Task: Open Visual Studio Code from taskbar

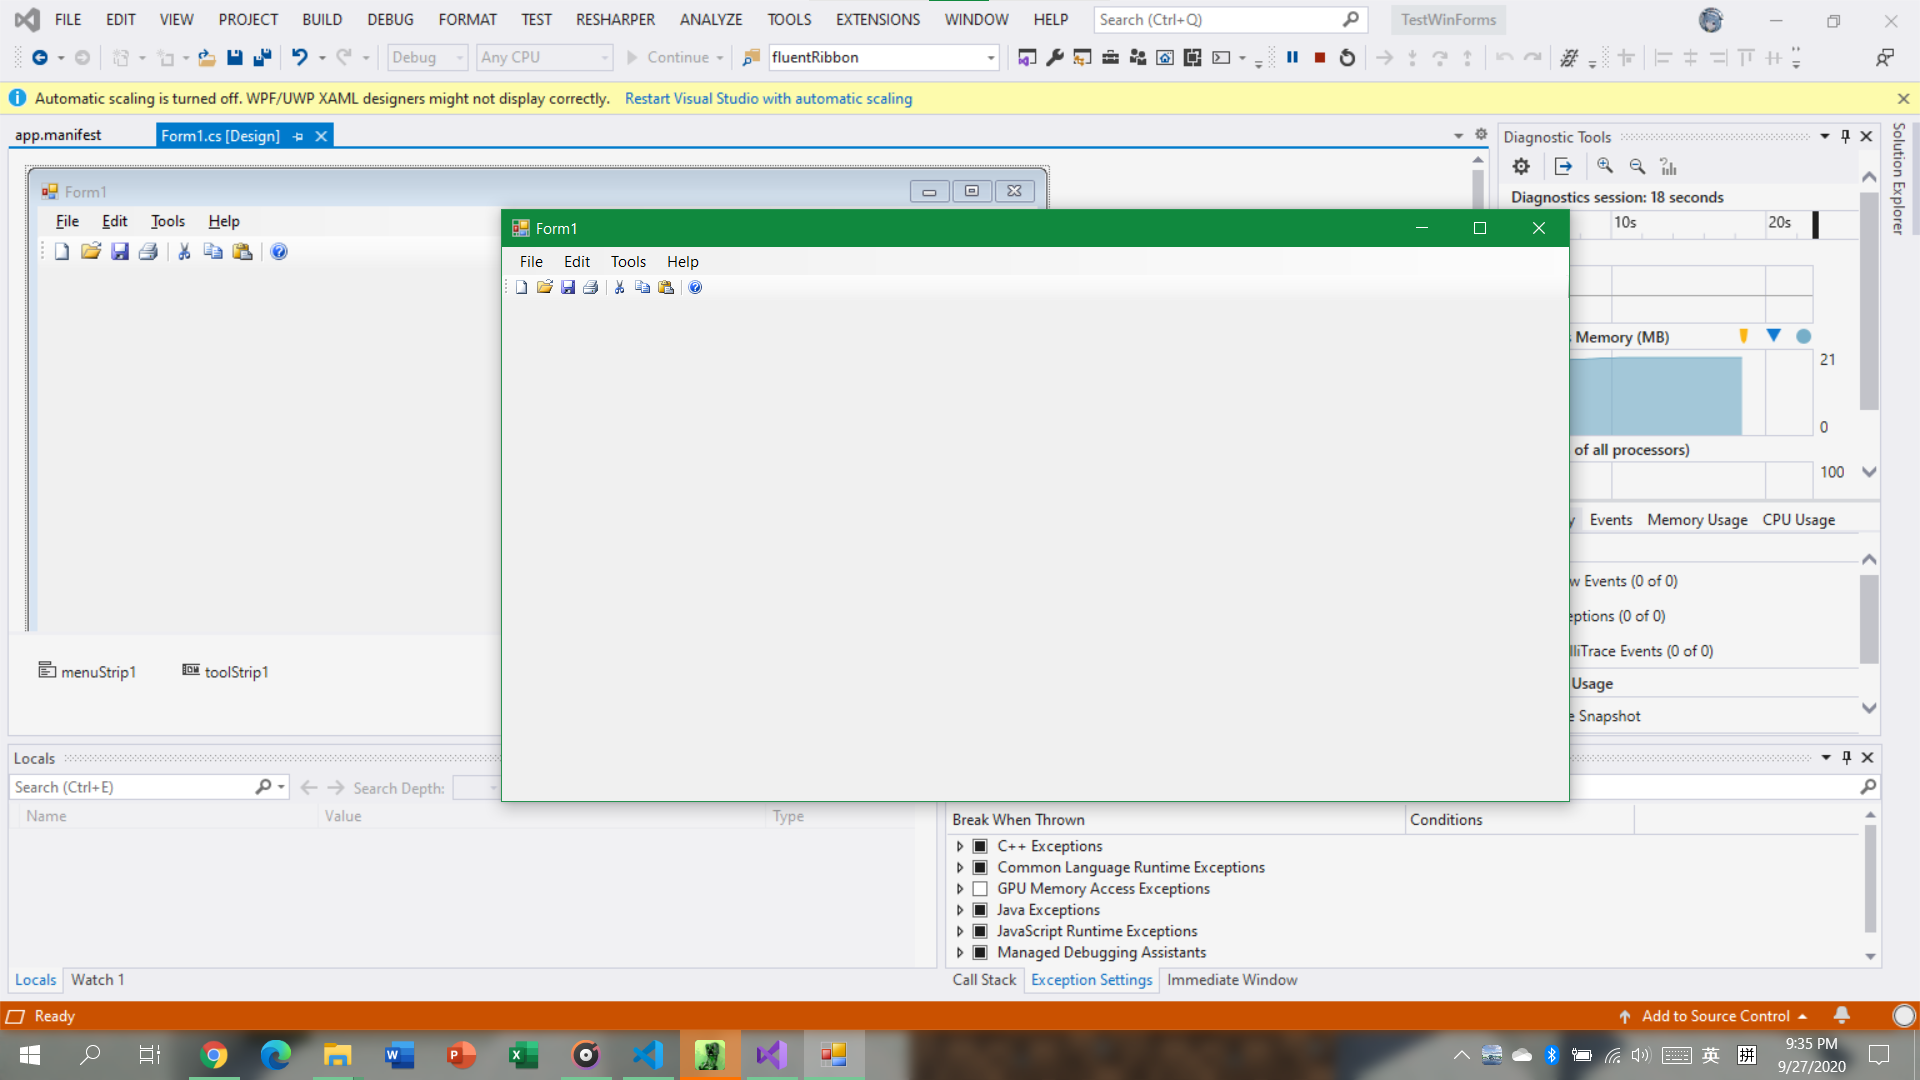Action: click(x=648, y=1054)
